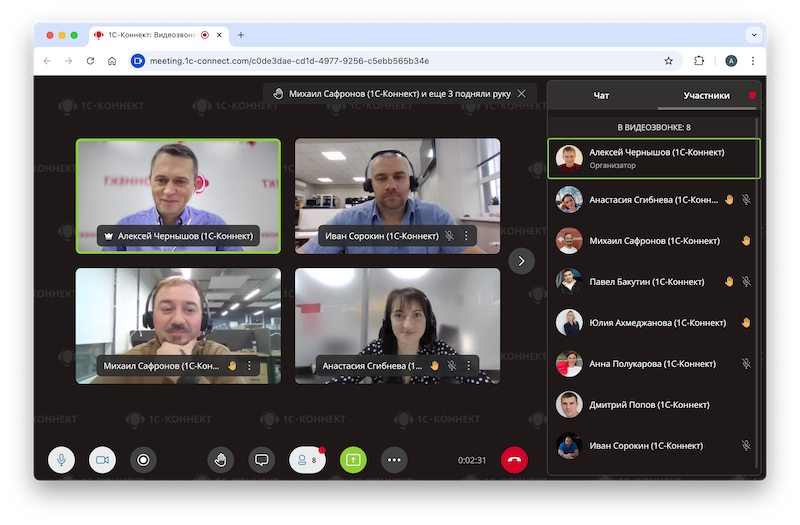Raise hand using the toolbar button
The width and height of the screenshot is (800, 525).
[221, 460]
